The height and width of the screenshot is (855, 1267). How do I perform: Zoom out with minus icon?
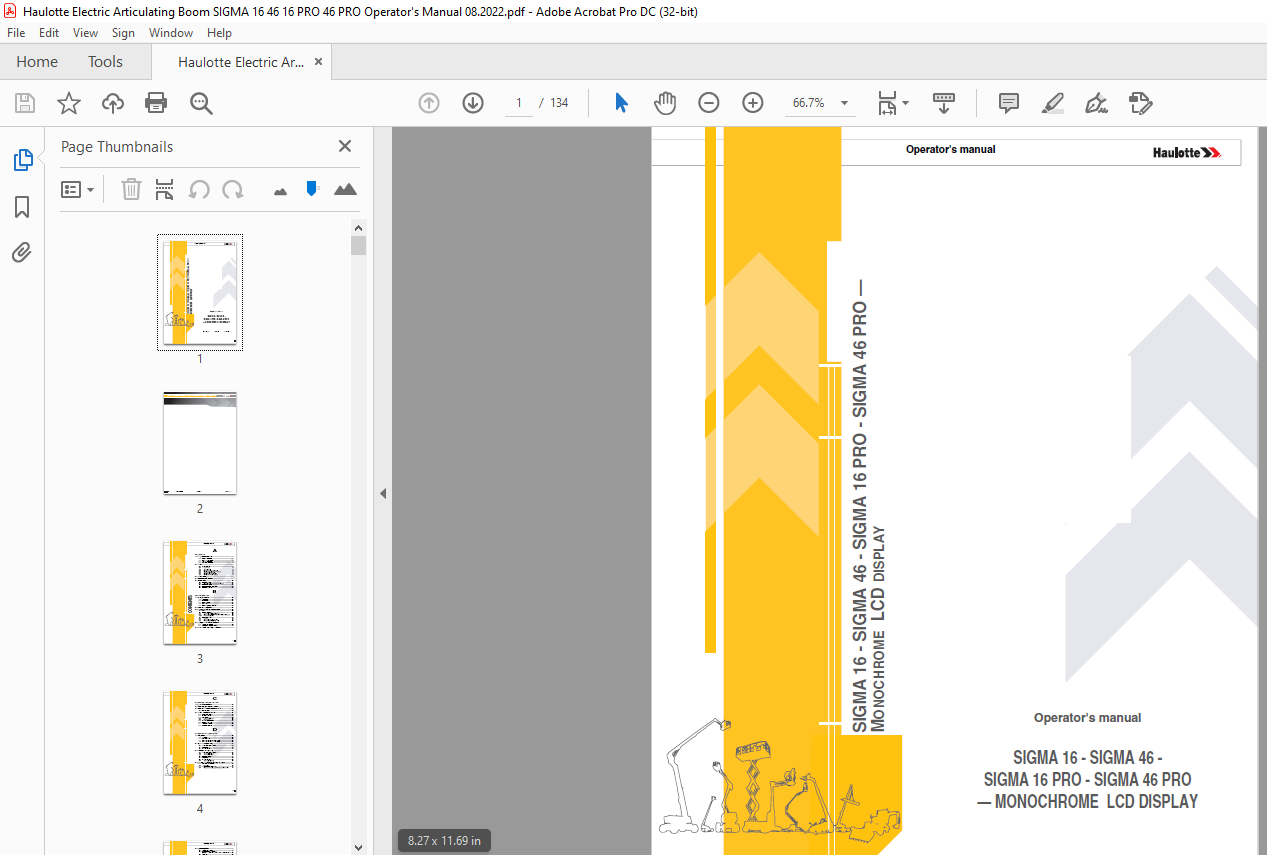(x=709, y=103)
